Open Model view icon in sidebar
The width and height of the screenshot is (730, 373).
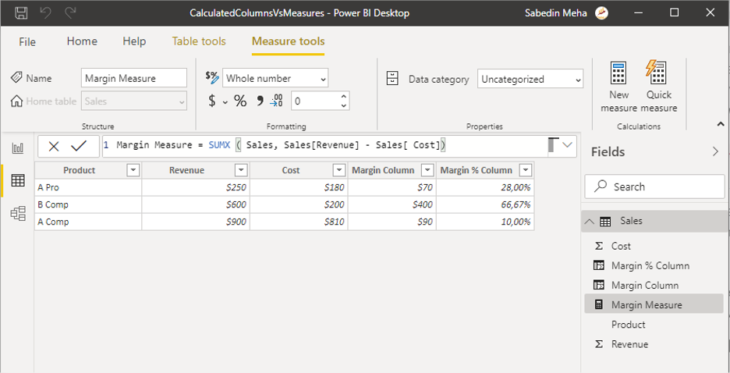(18, 213)
